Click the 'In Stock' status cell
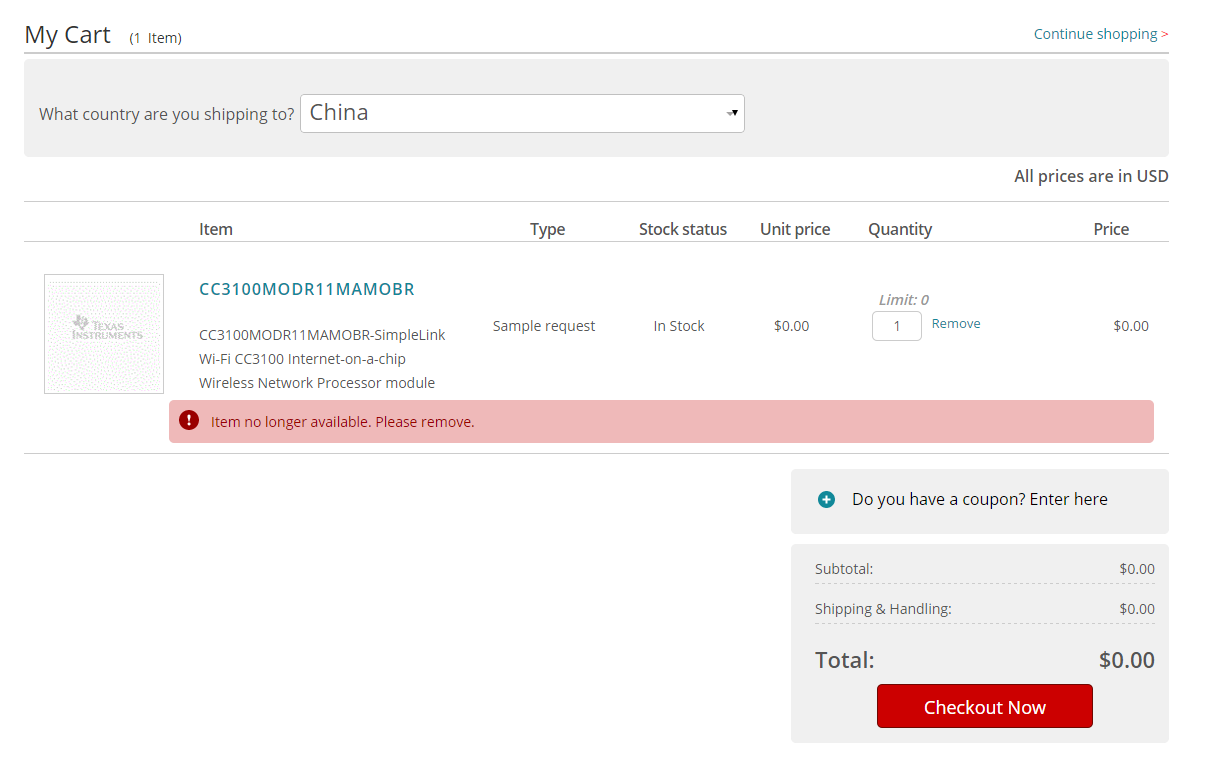This screenshot has height=764, width=1223. (x=679, y=326)
